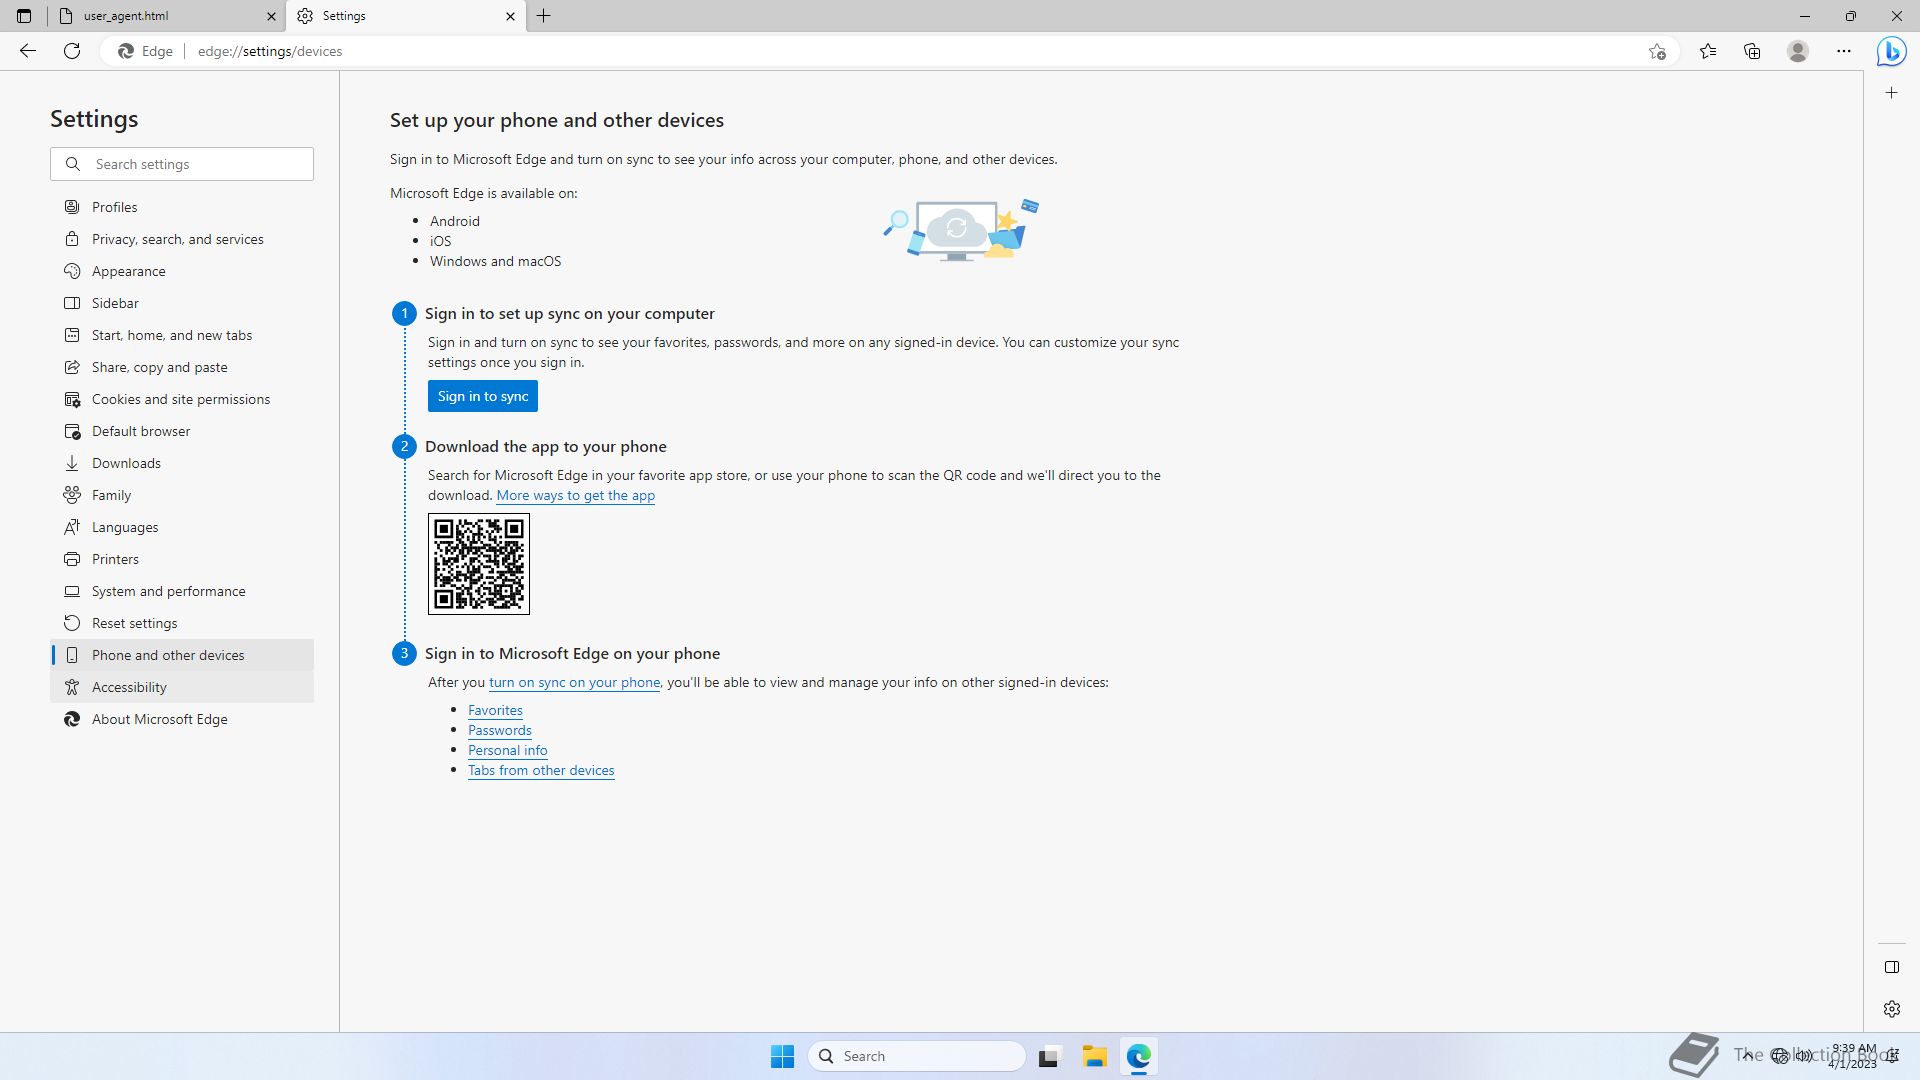Open a new tab with plus button
The image size is (1920, 1080).
tap(544, 16)
